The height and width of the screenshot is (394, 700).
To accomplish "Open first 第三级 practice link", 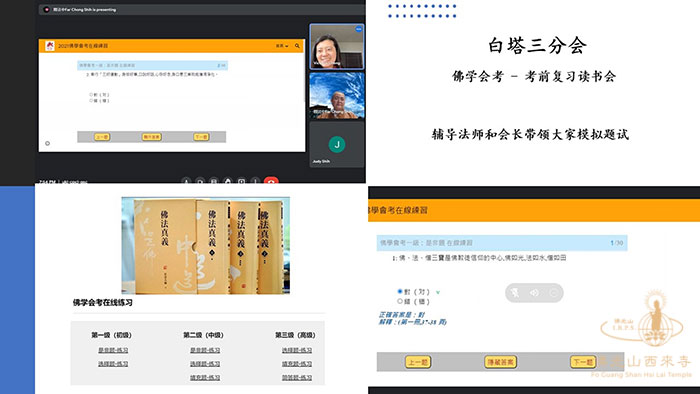I will pos(297,350).
